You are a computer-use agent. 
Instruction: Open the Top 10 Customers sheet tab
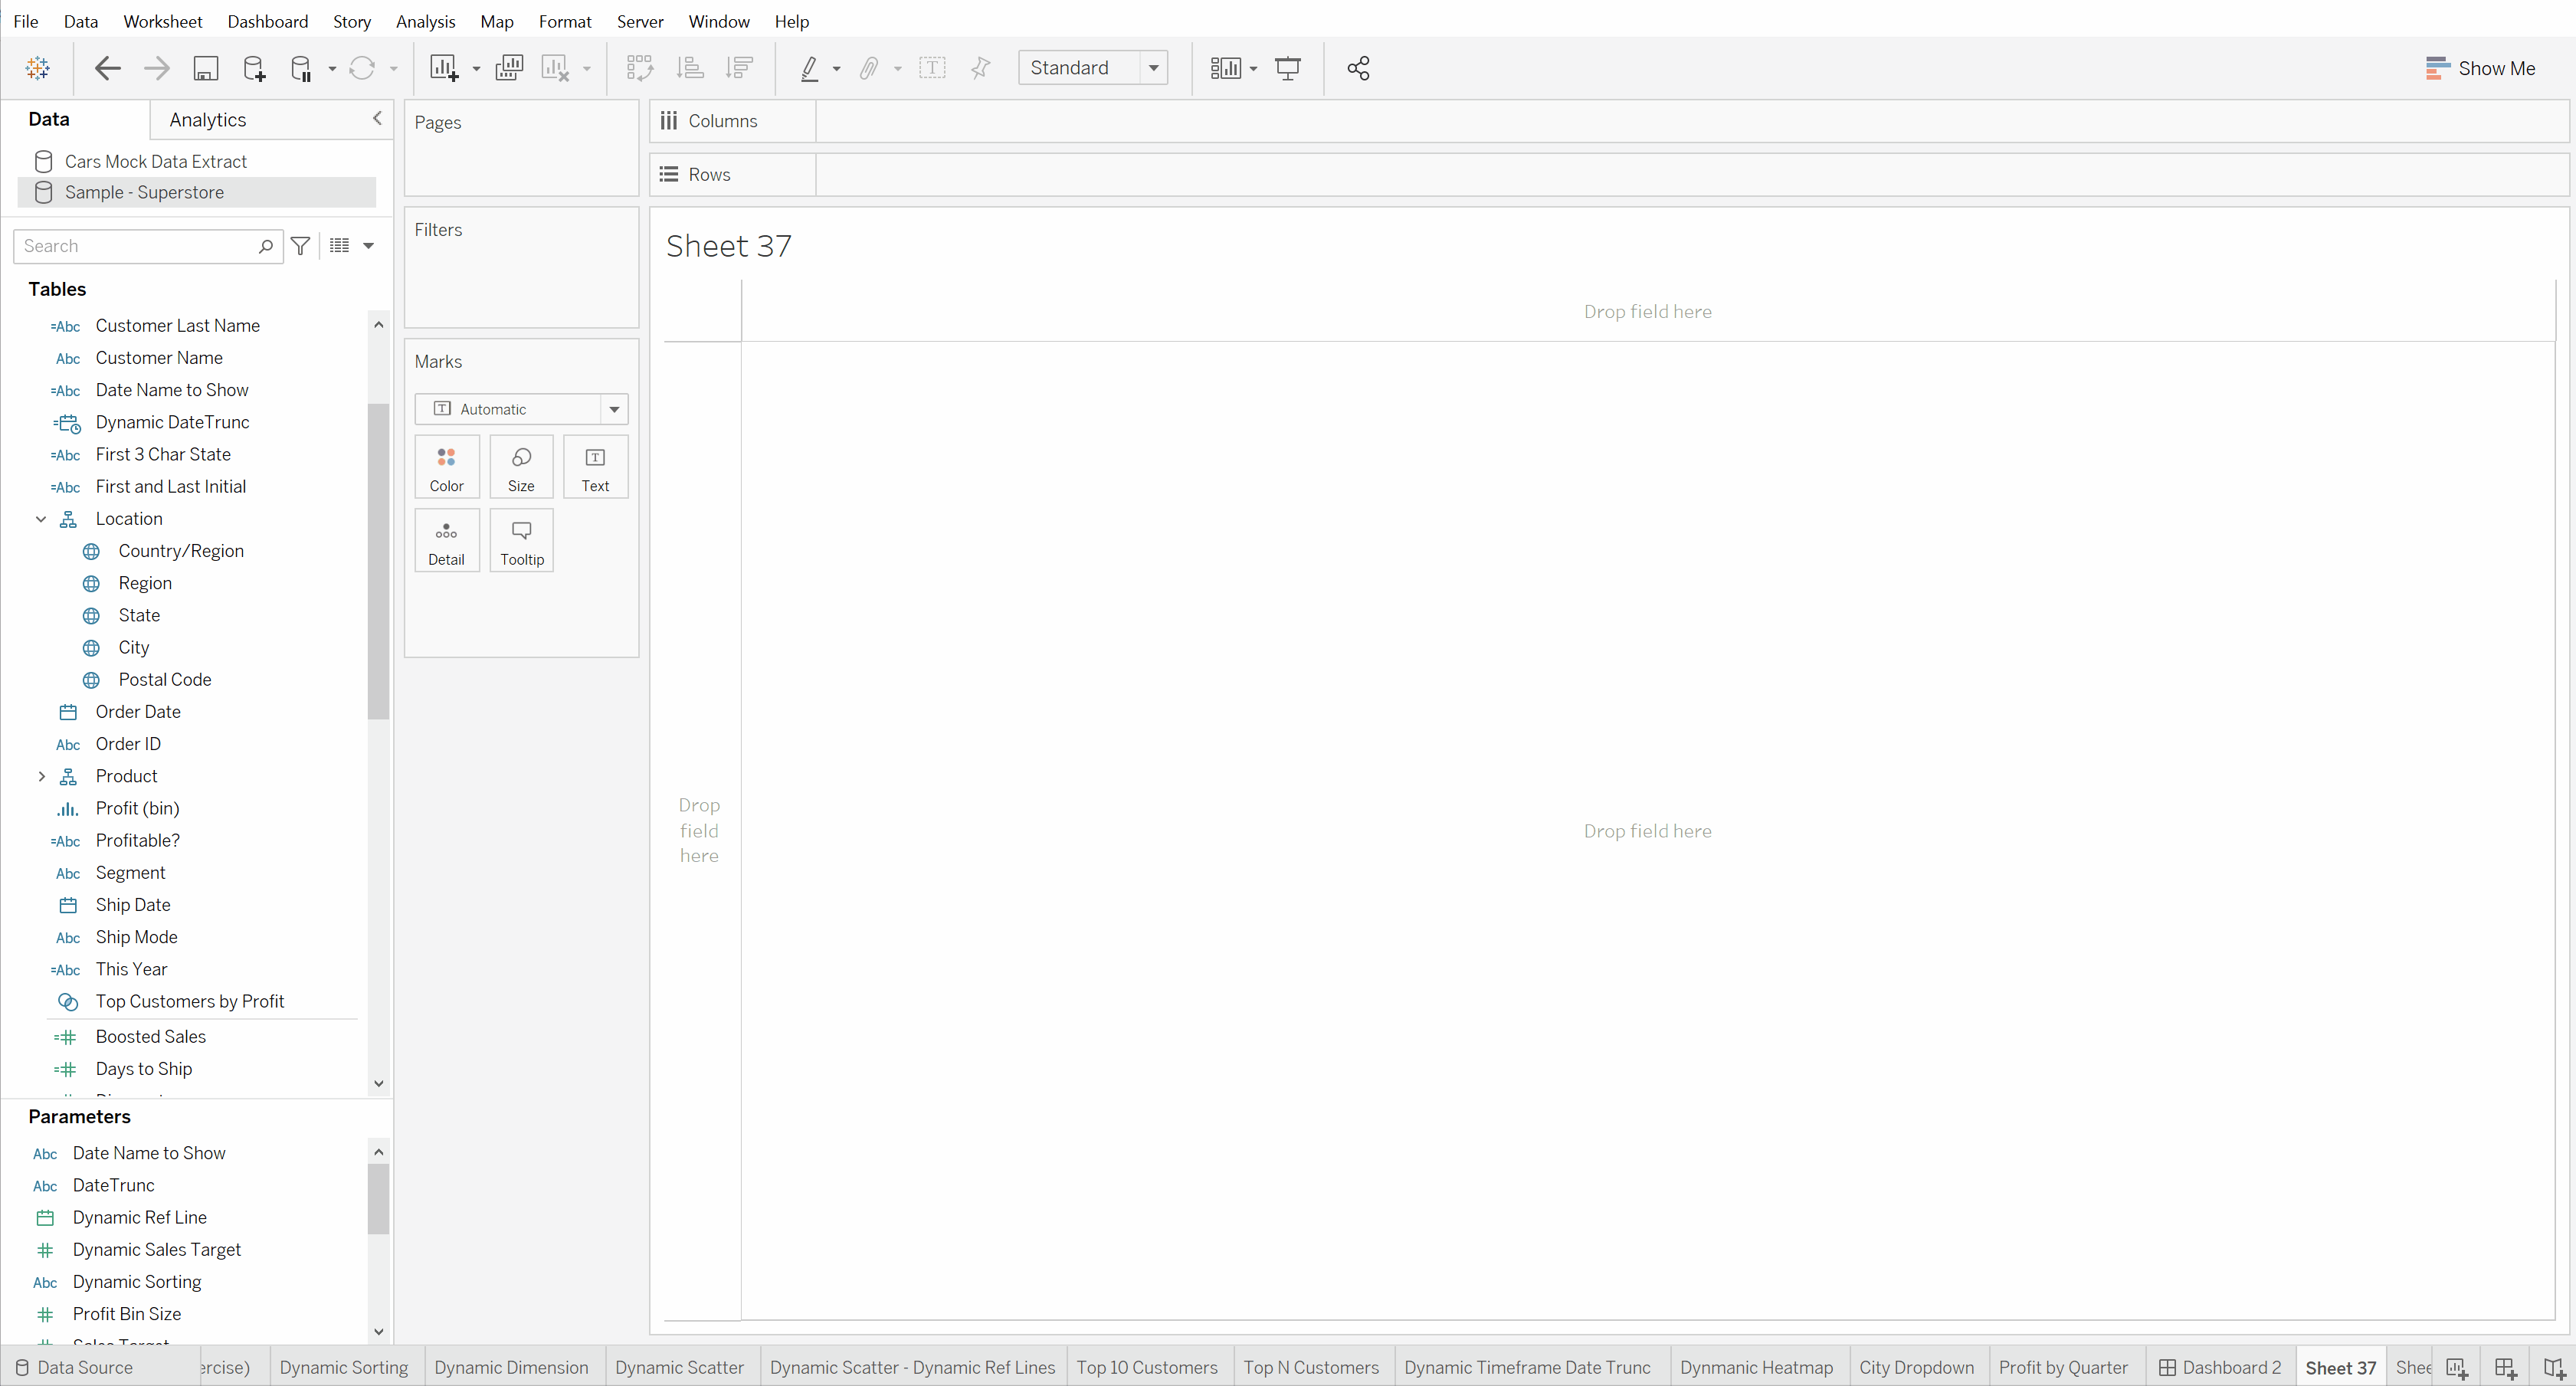[x=1146, y=1367]
